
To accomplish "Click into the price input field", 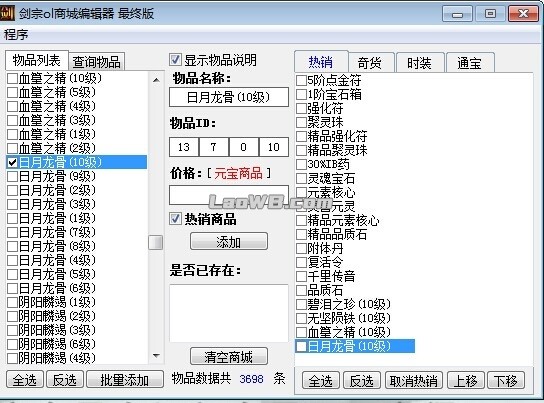I will [x=229, y=195].
